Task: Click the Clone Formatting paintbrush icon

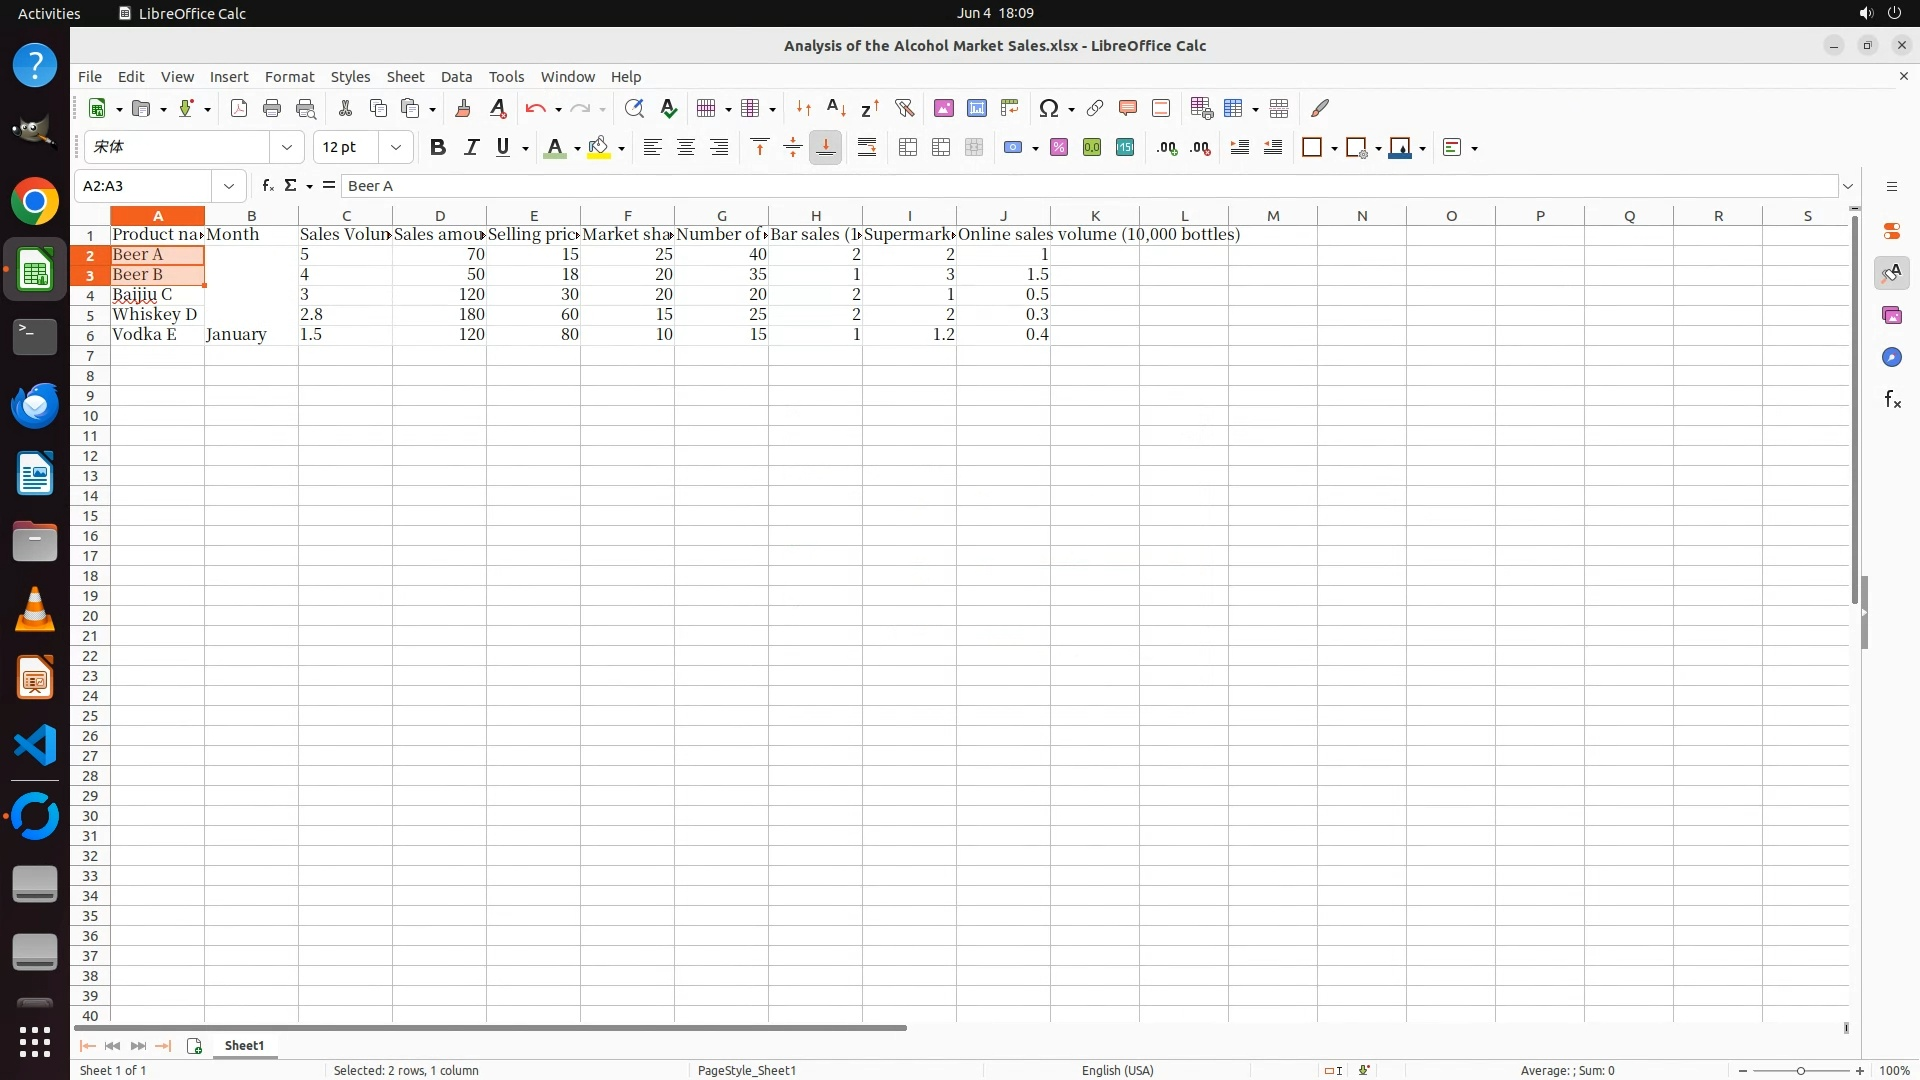Action: point(463,108)
